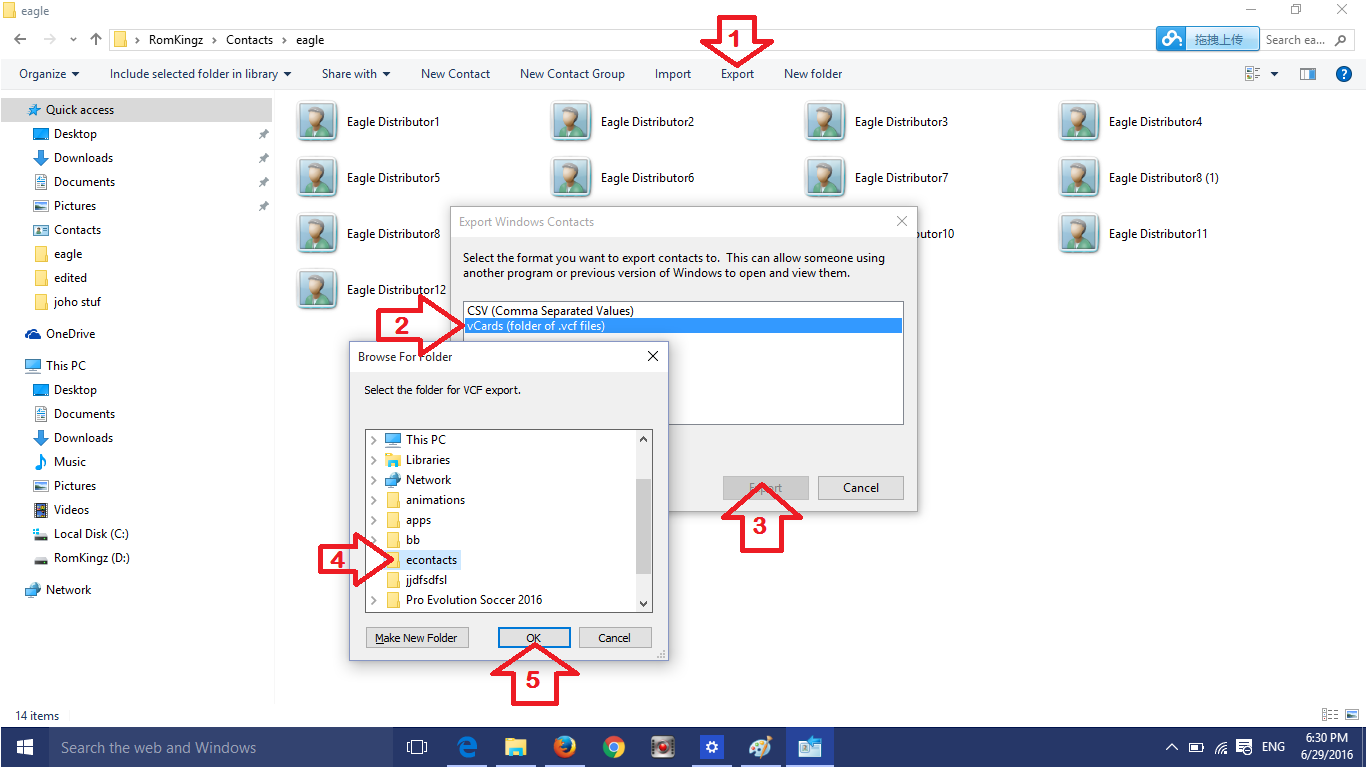Open Microsoft Edge from the taskbar
The width and height of the screenshot is (1366, 768).
tap(466, 747)
